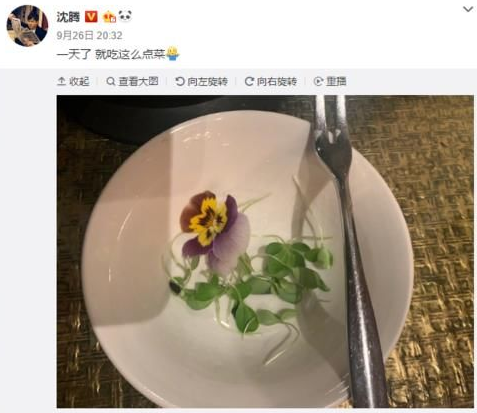Viewport: 477px width, 413px height.
Task: Click the post text 一天了 就吃这么点菜
Action: (x=111, y=54)
